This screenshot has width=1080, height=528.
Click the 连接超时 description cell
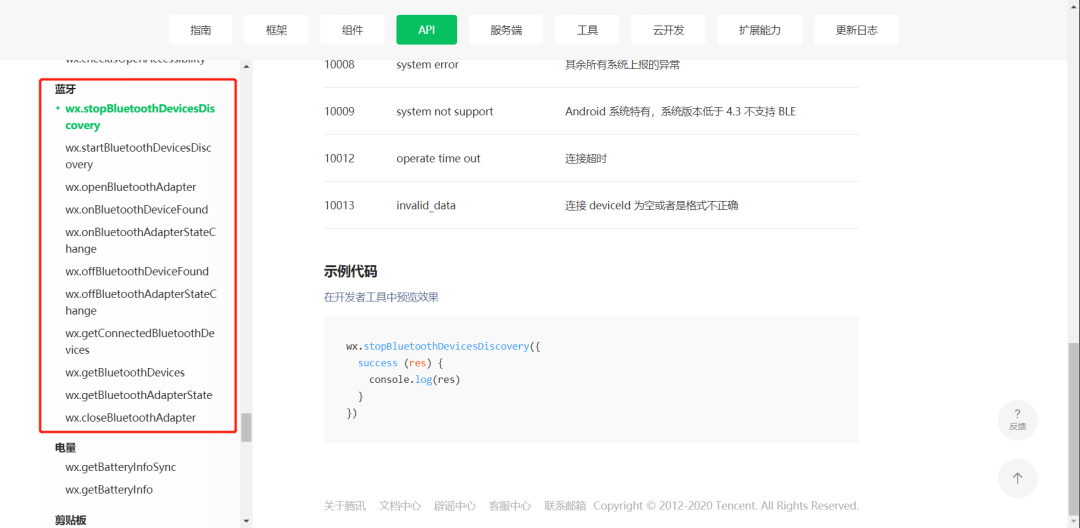(586, 158)
